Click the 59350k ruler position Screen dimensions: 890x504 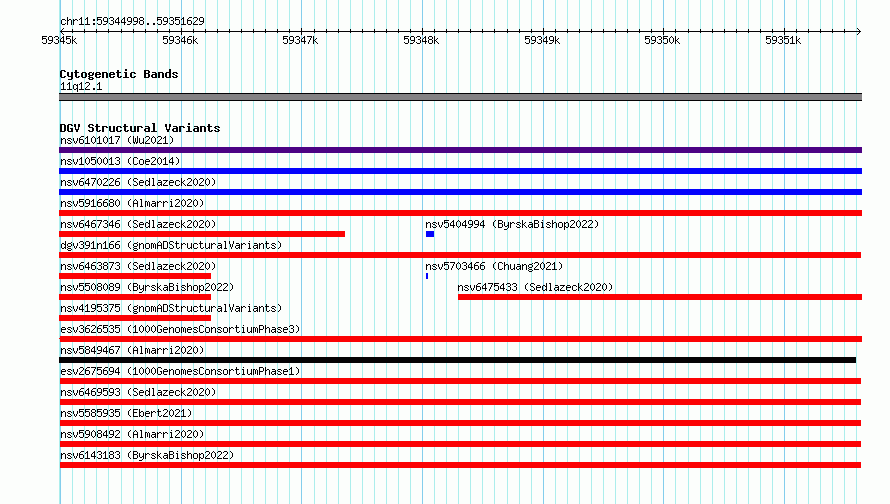coord(662,40)
